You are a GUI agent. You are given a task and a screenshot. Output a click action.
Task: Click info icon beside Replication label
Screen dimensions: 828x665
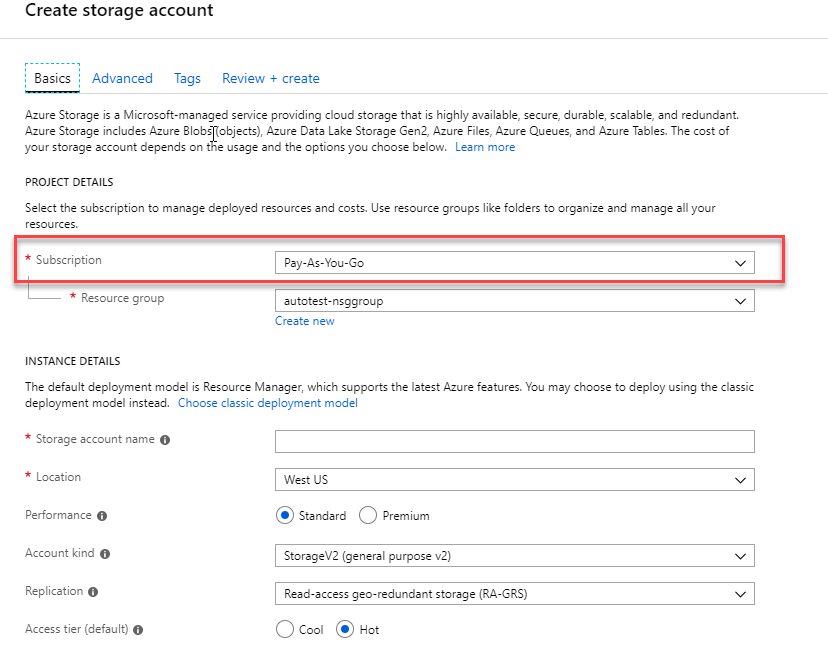pos(93,592)
